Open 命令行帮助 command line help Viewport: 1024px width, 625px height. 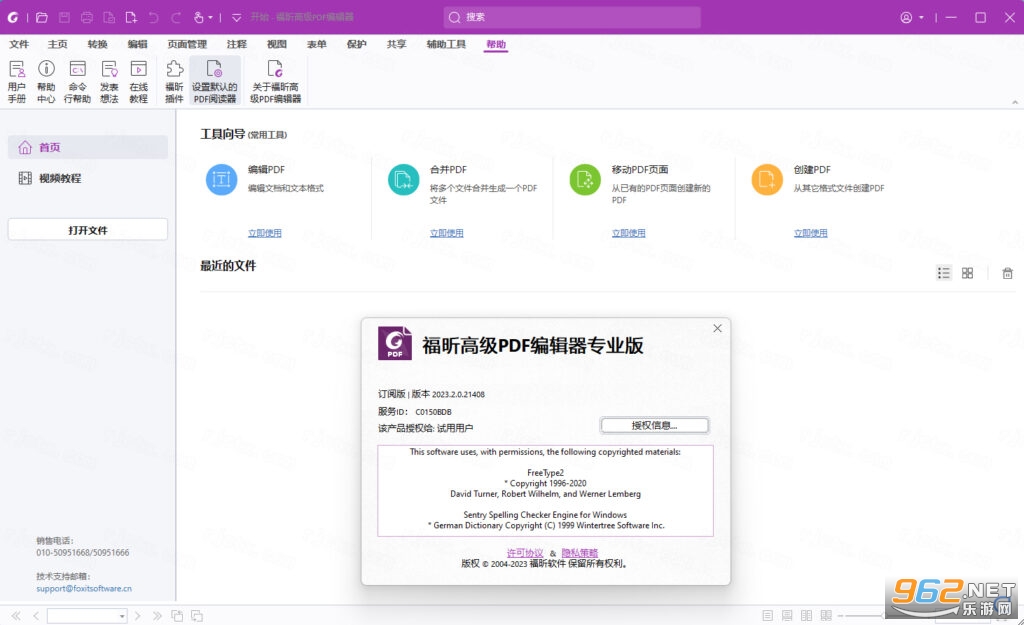(77, 82)
